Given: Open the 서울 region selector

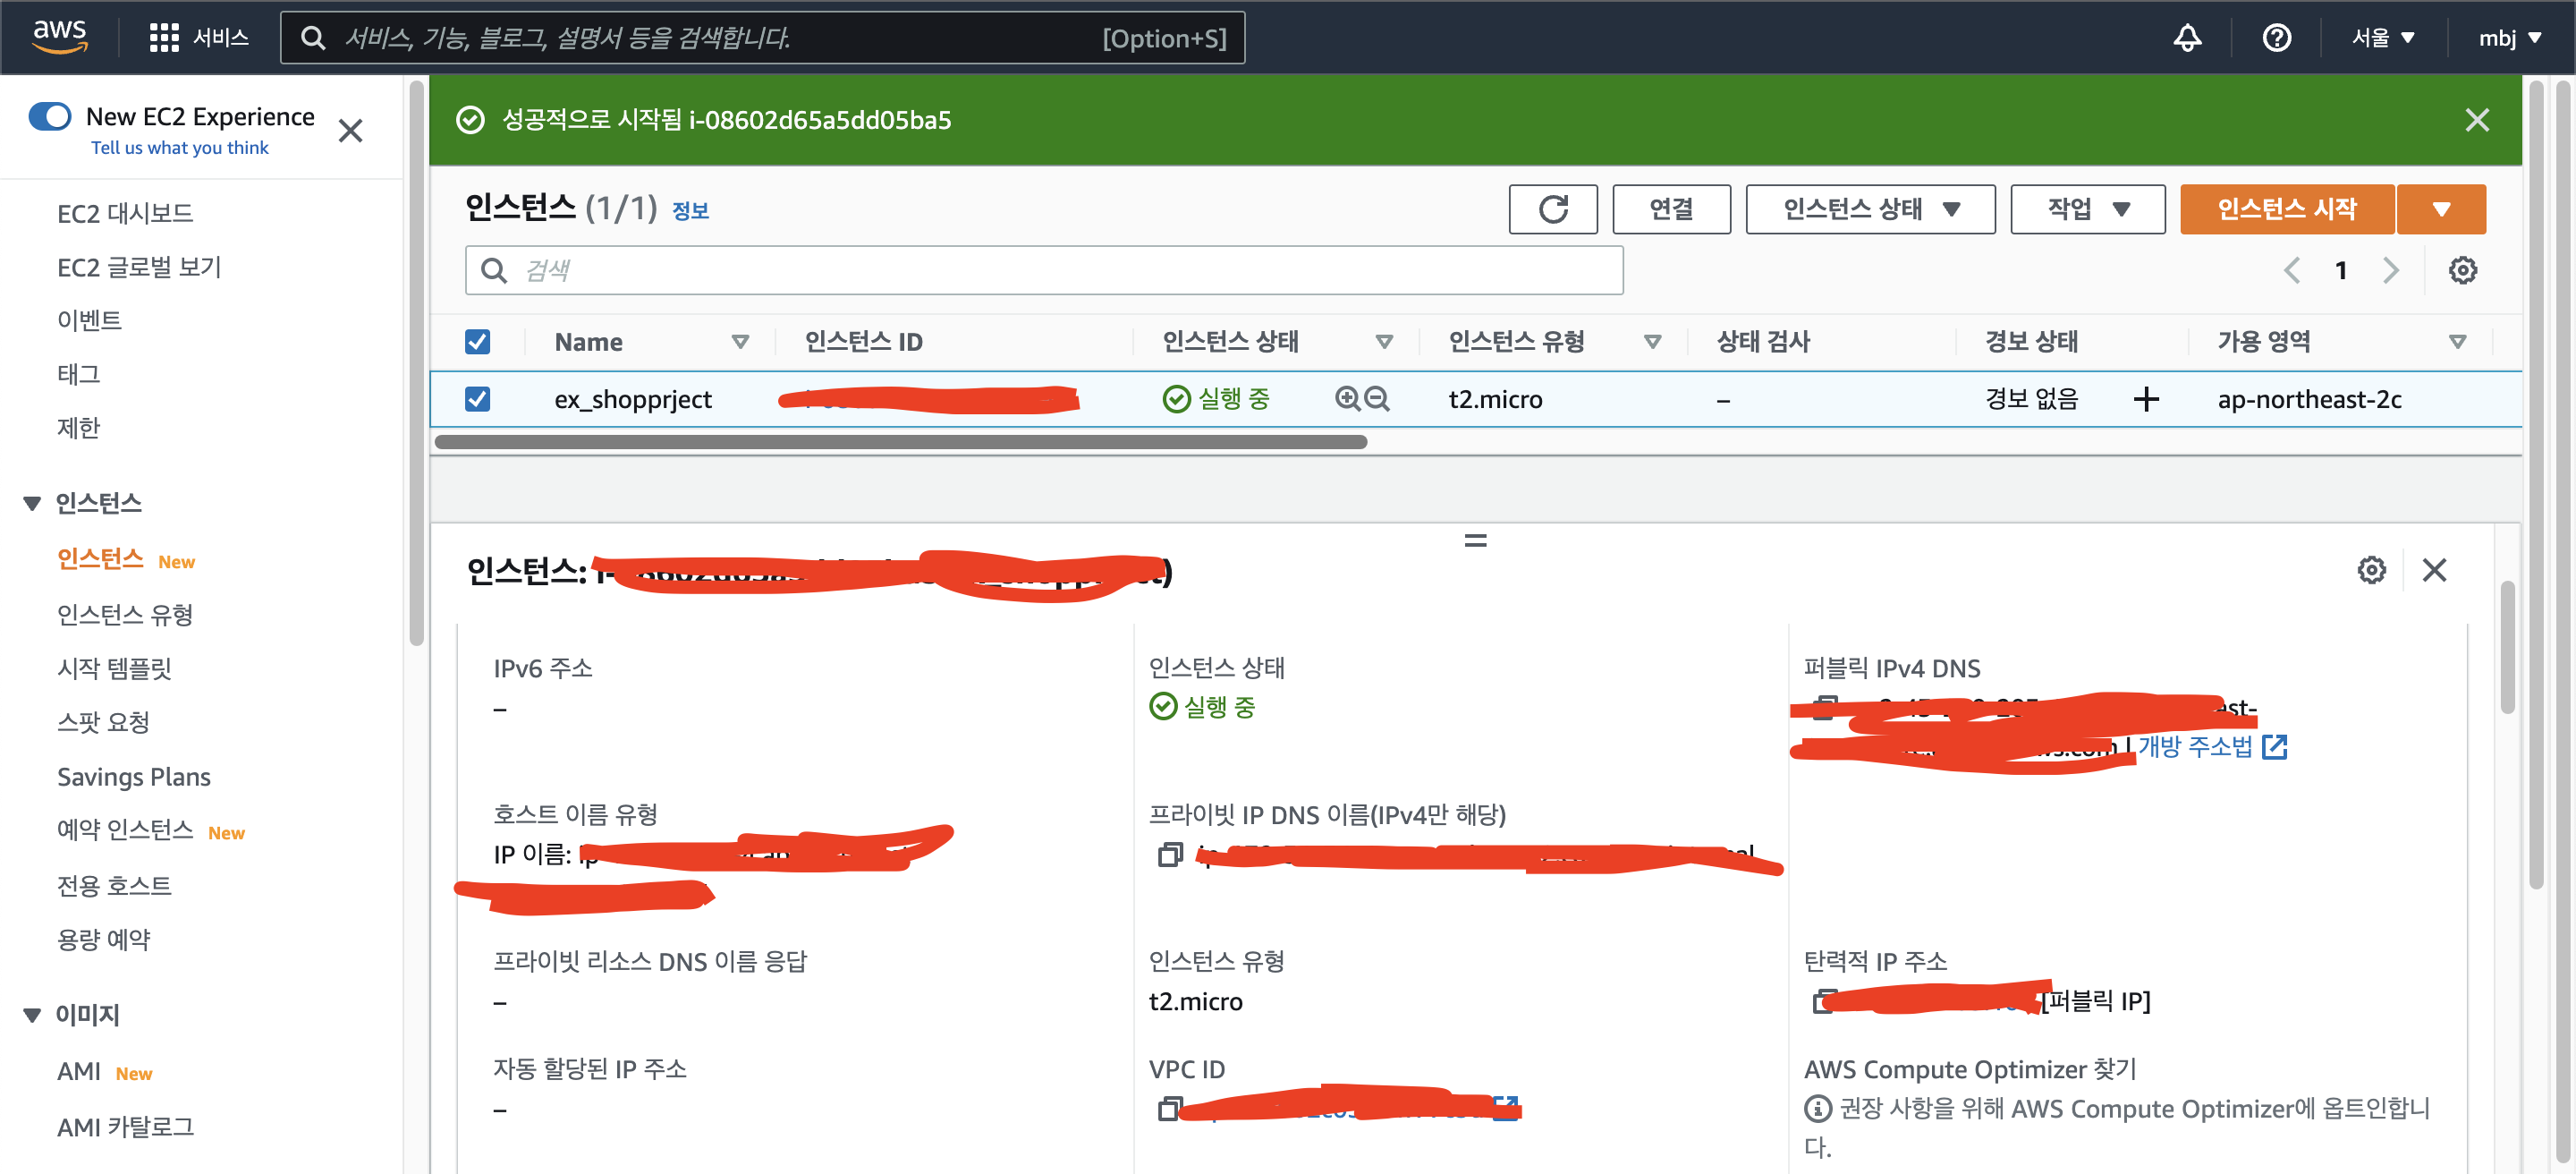Looking at the screenshot, I should tap(2382, 38).
